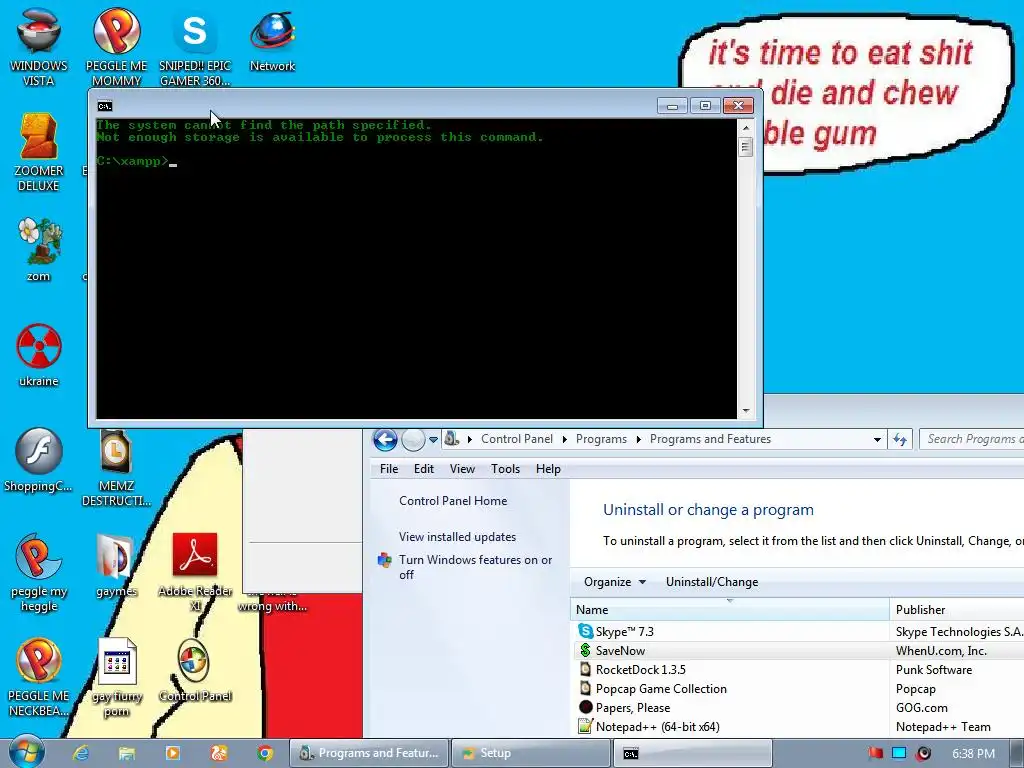
Task: Open the View menu
Action: (462, 469)
